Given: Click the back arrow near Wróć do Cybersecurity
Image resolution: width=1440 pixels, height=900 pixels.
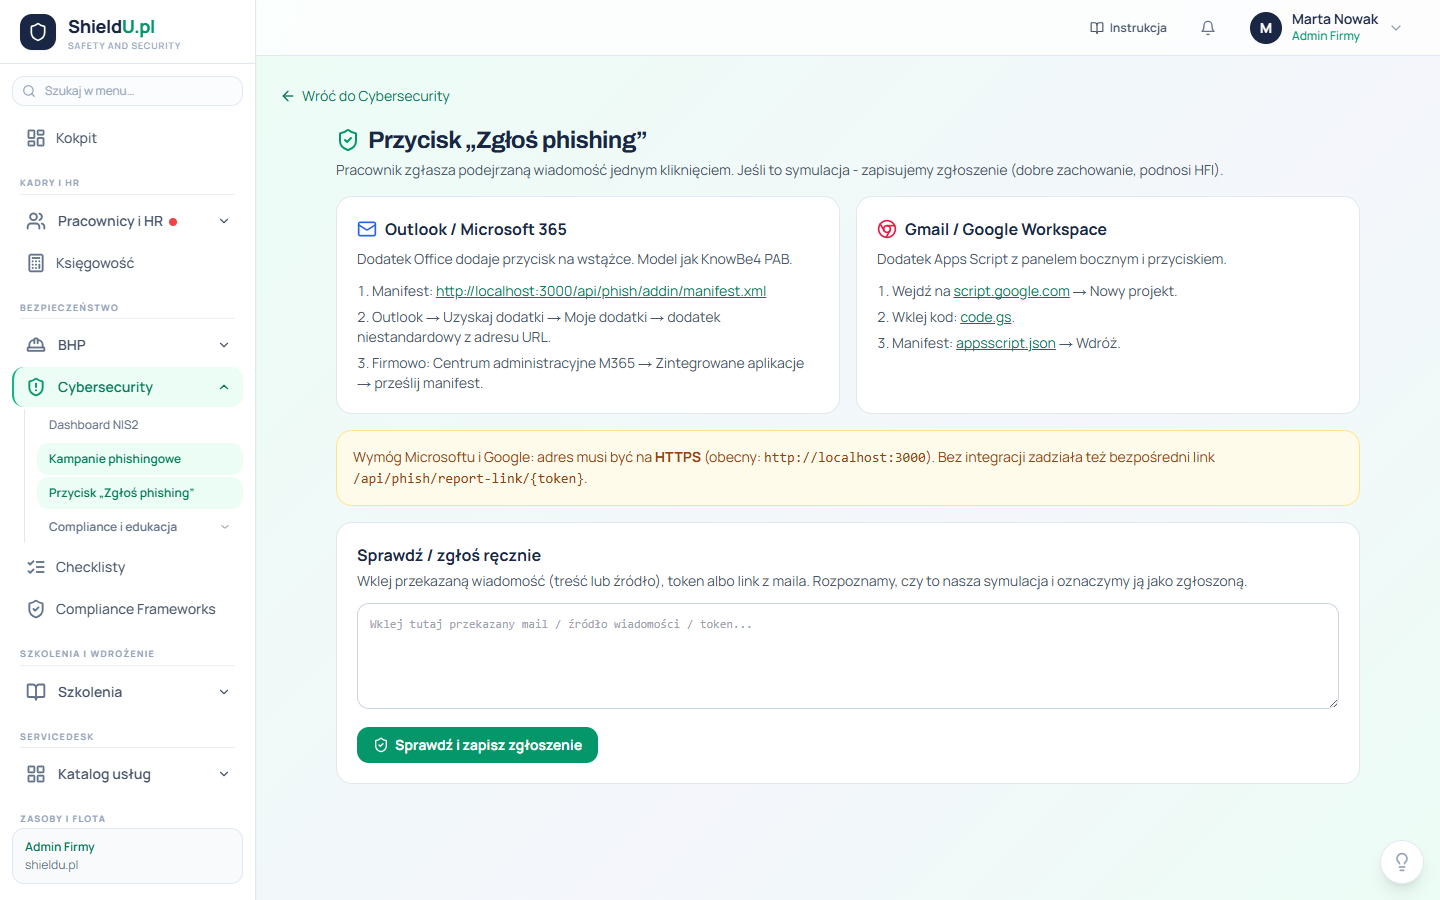Looking at the screenshot, I should tap(288, 96).
